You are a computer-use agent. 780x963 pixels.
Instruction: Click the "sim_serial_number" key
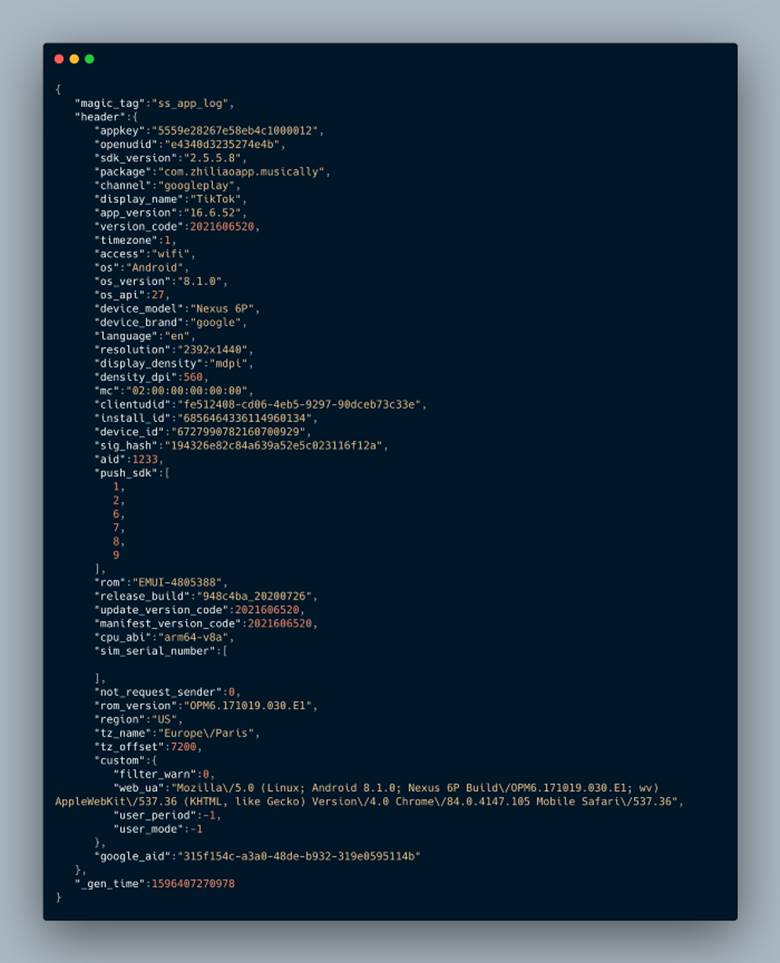[156, 651]
